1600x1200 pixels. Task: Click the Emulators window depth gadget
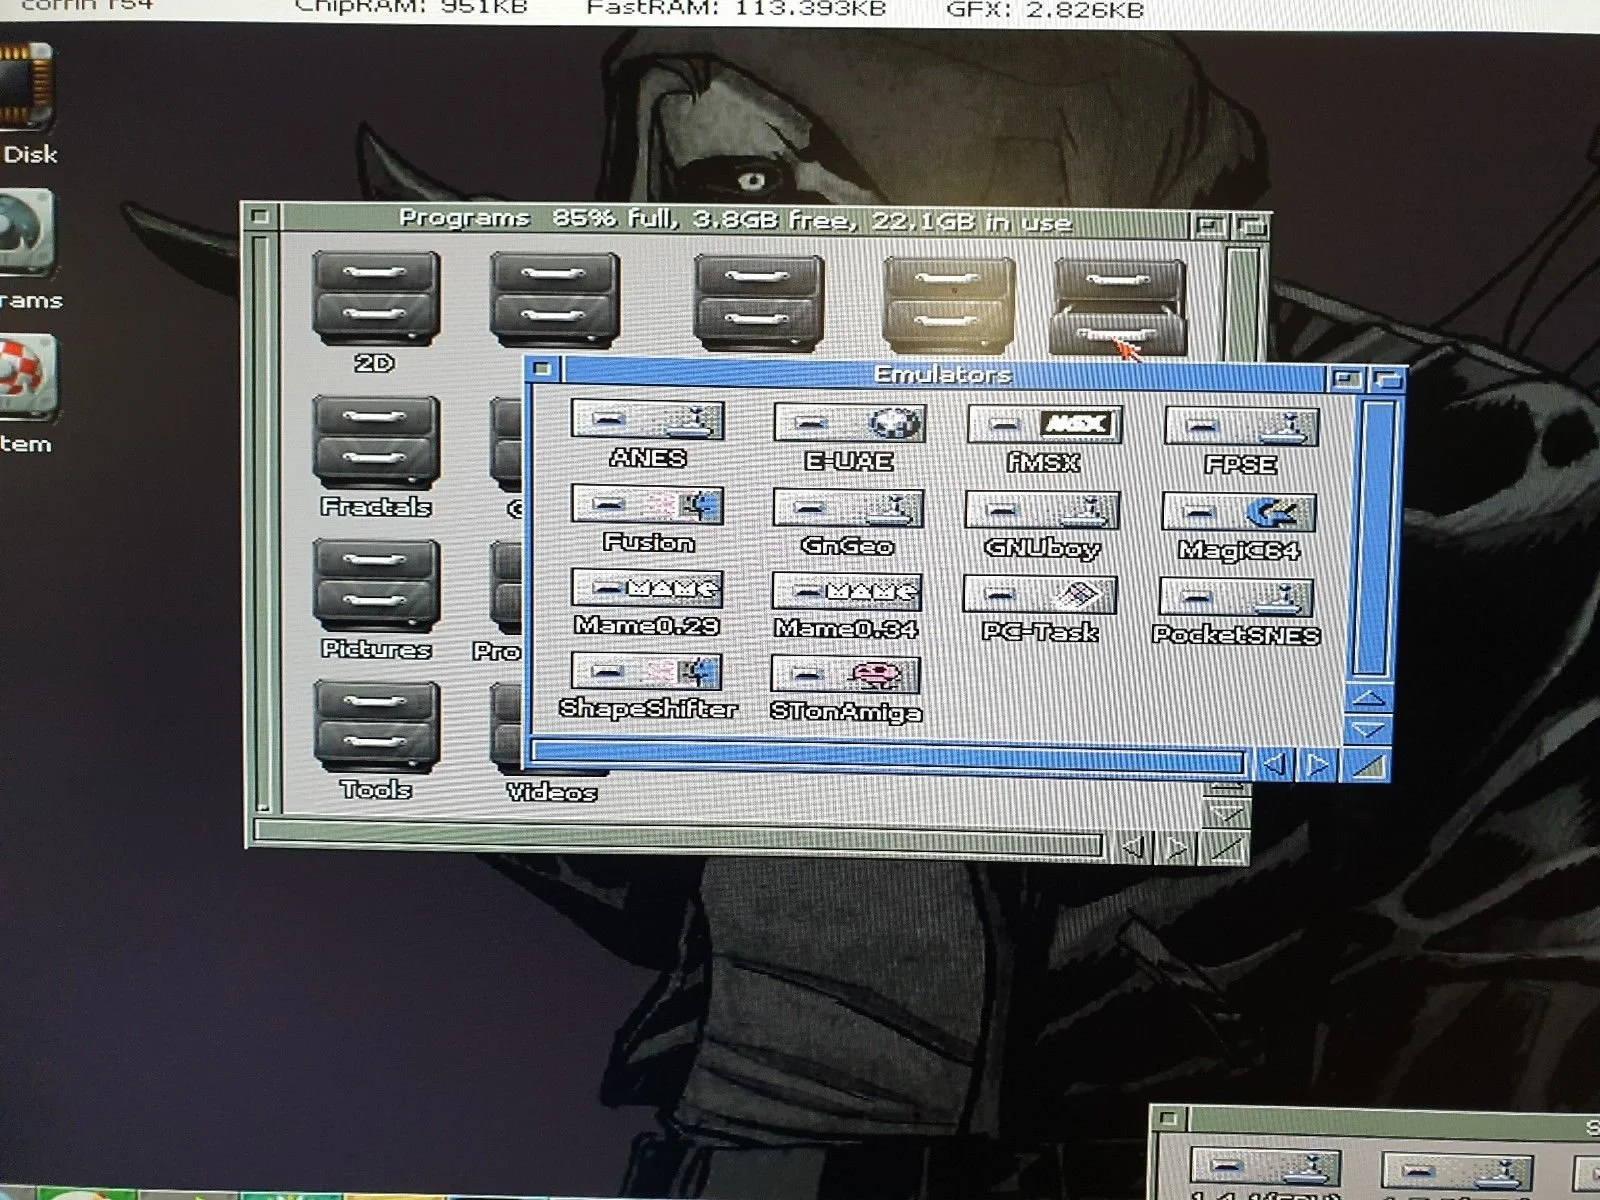[1386, 380]
